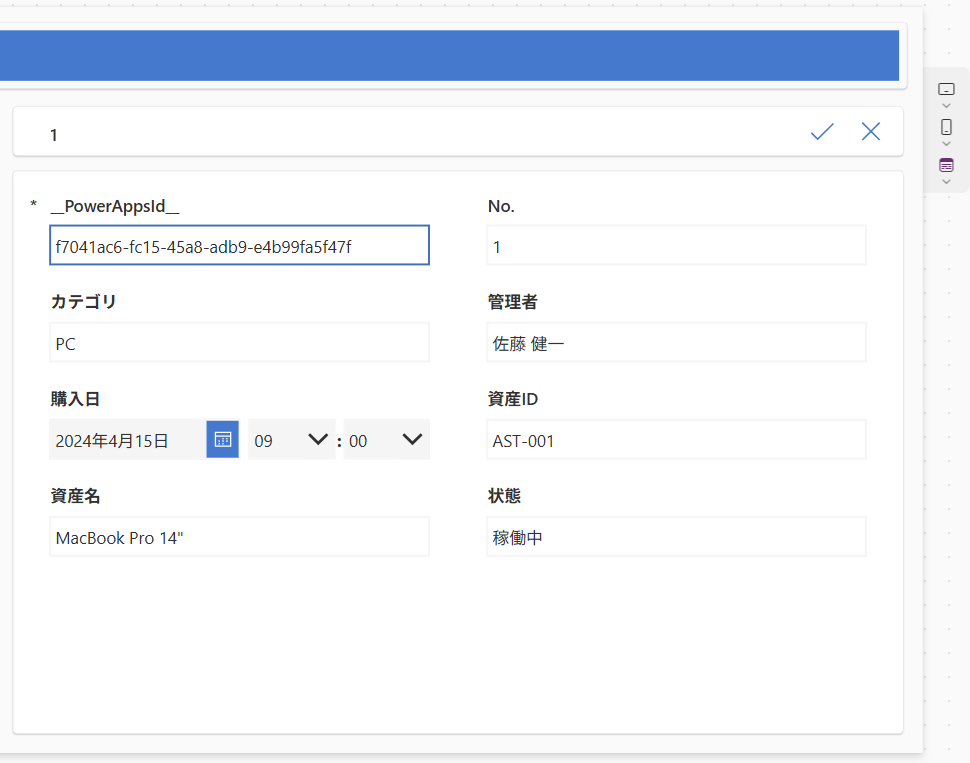Select the blue header bar at top

pyautogui.click(x=449, y=55)
